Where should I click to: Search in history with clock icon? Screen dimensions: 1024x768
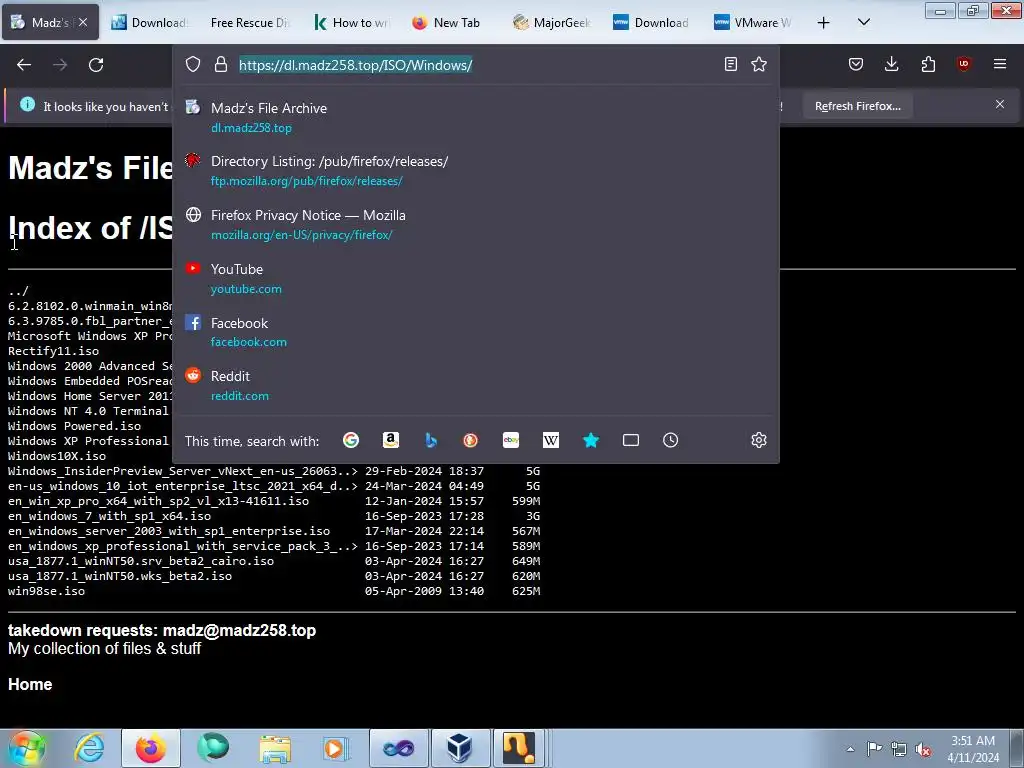coord(671,440)
